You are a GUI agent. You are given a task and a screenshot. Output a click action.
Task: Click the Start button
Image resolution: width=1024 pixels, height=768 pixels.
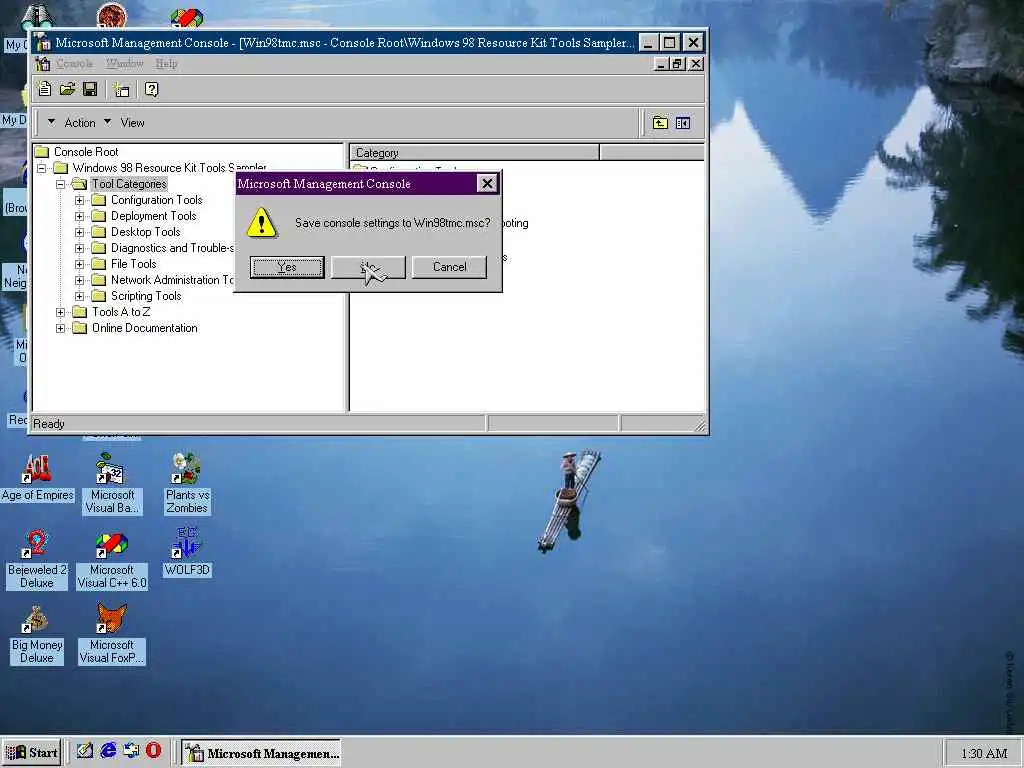pyautogui.click(x=31, y=752)
